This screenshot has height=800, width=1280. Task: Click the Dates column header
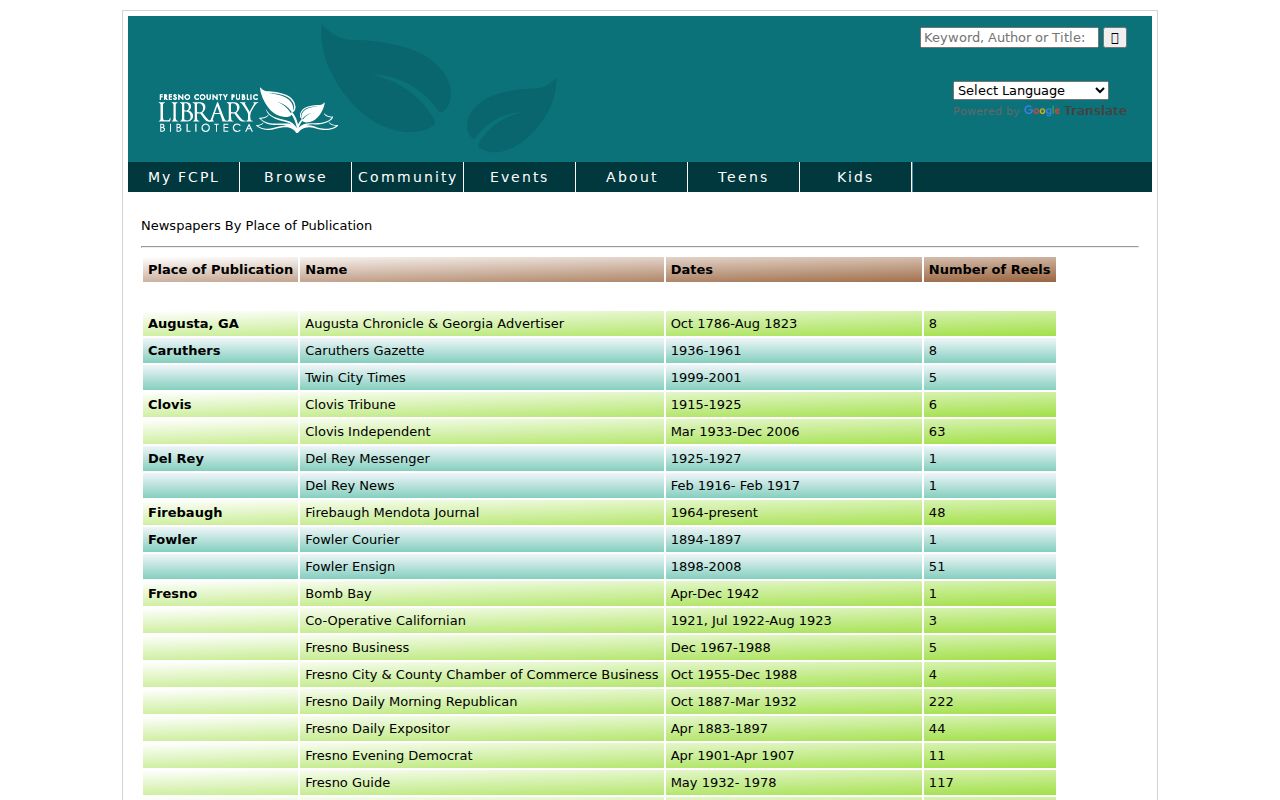(x=794, y=270)
